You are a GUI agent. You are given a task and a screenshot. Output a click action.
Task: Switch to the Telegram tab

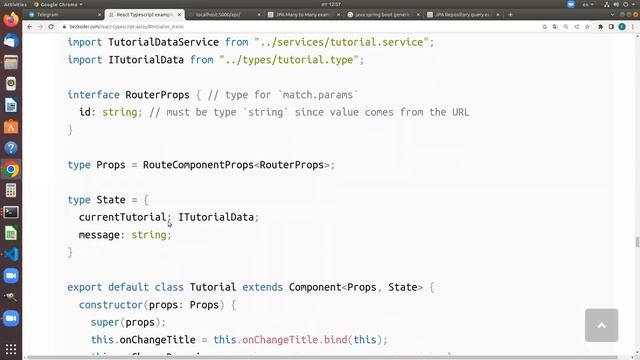[x=64, y=14]
